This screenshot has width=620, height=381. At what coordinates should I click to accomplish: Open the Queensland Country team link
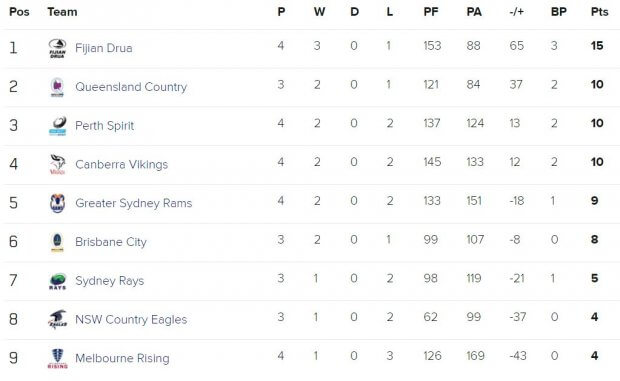coord(131,87)
